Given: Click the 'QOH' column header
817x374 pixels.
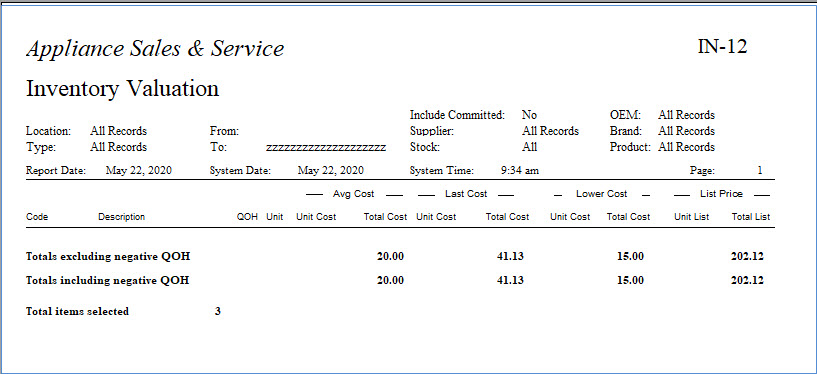Looking at the screenshot, I should click(x=247, y=217).
